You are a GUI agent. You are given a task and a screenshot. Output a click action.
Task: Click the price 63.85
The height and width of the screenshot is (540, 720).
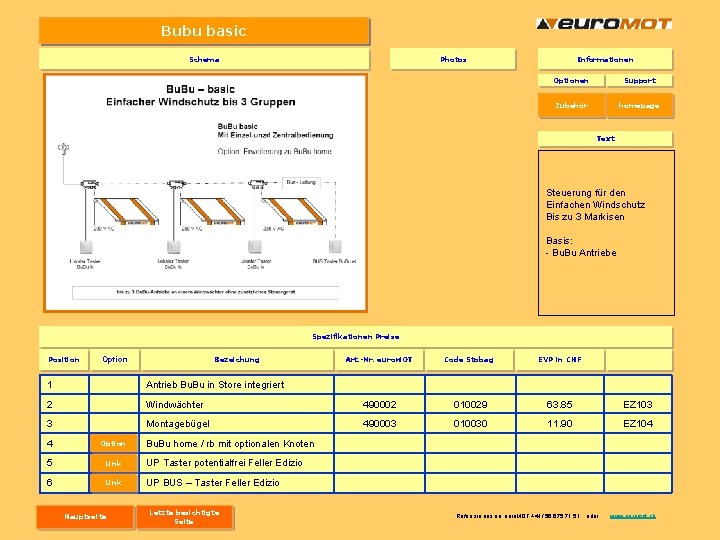[x=560, y=405]
